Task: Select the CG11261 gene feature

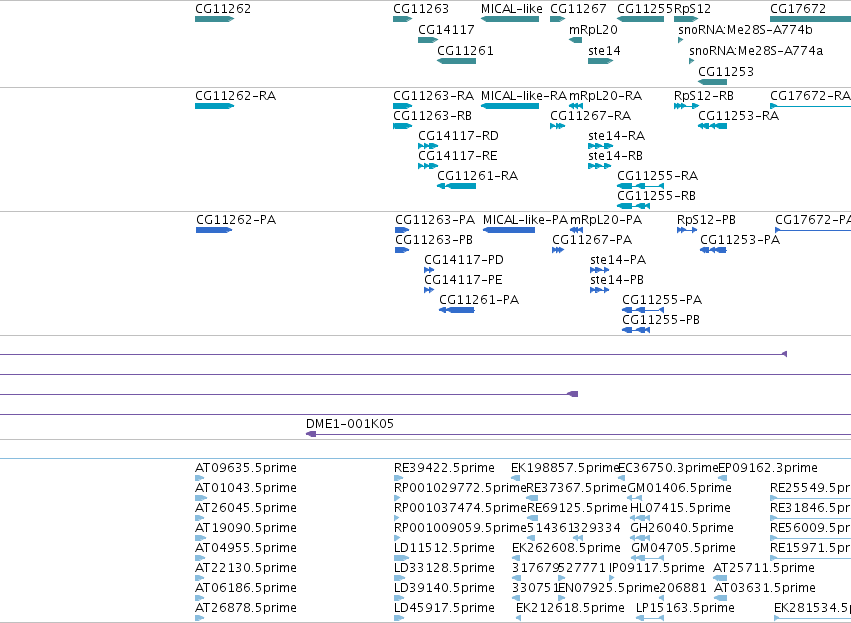Action: 456,61
